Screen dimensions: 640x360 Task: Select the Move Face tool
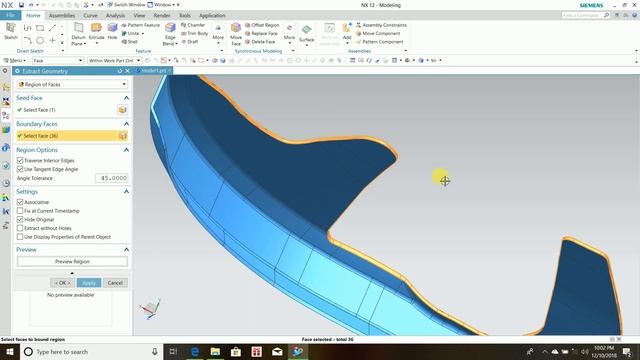pyautogui.click(x=236, y=34)
